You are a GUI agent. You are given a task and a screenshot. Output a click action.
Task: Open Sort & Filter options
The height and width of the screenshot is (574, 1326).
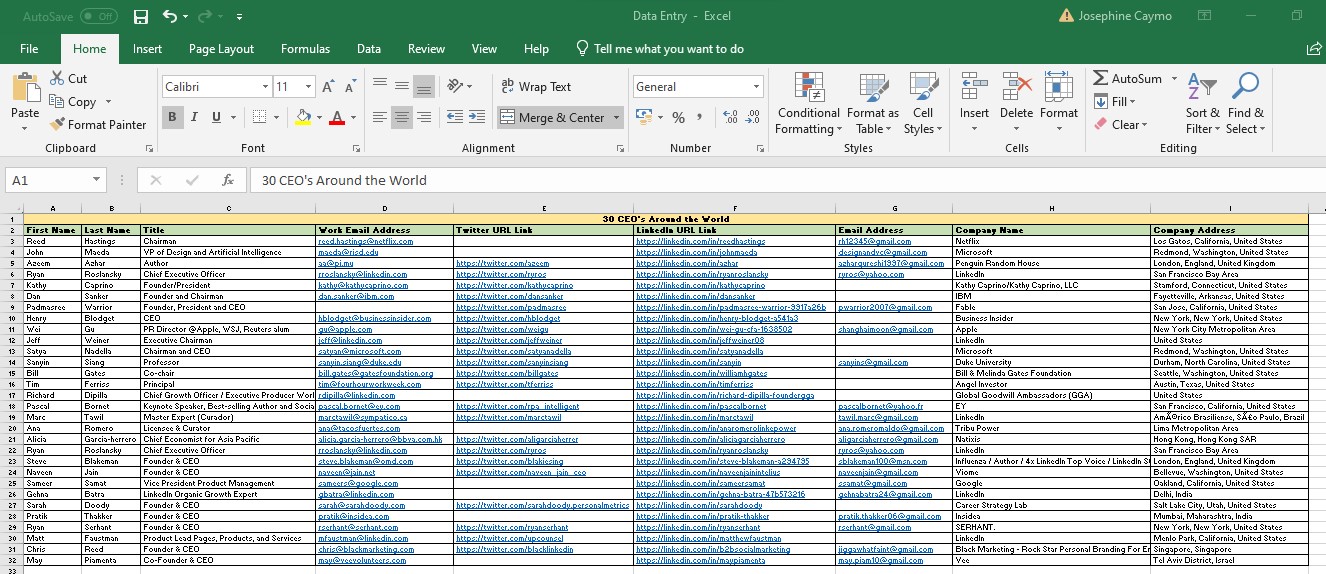tap(1202, 103)
